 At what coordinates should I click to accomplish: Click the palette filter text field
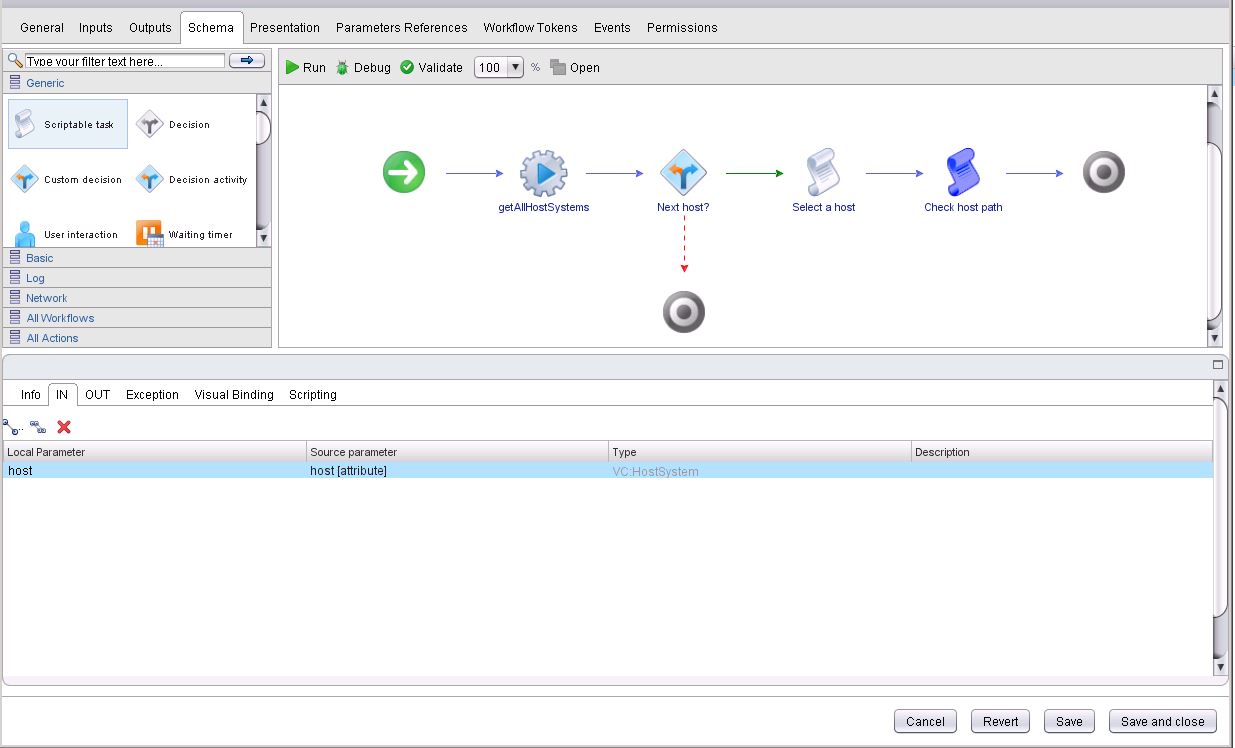[x=124, y=61]
